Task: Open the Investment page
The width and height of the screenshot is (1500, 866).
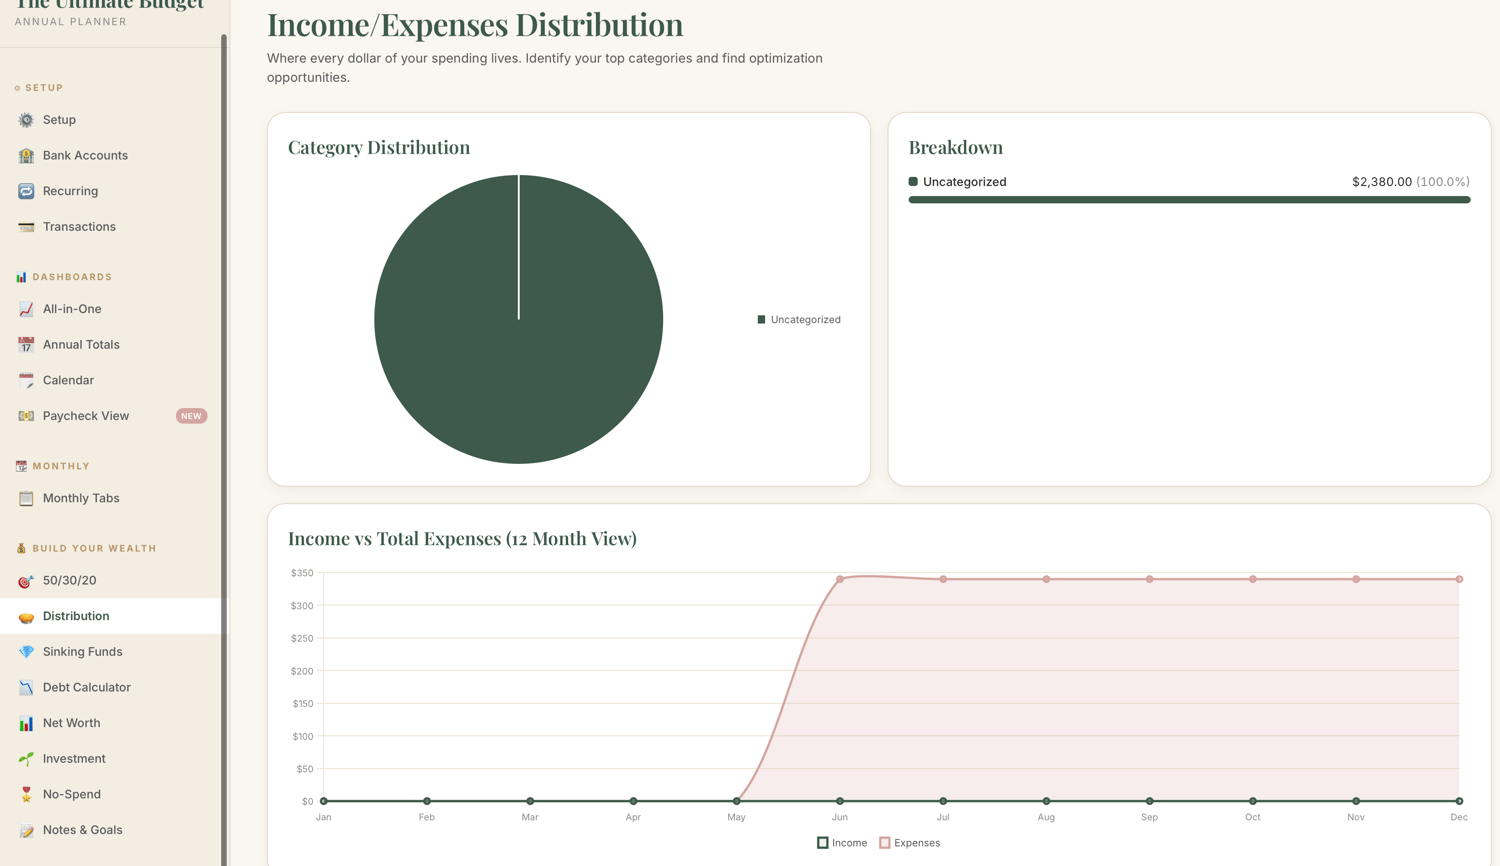Action: (112, 759)
